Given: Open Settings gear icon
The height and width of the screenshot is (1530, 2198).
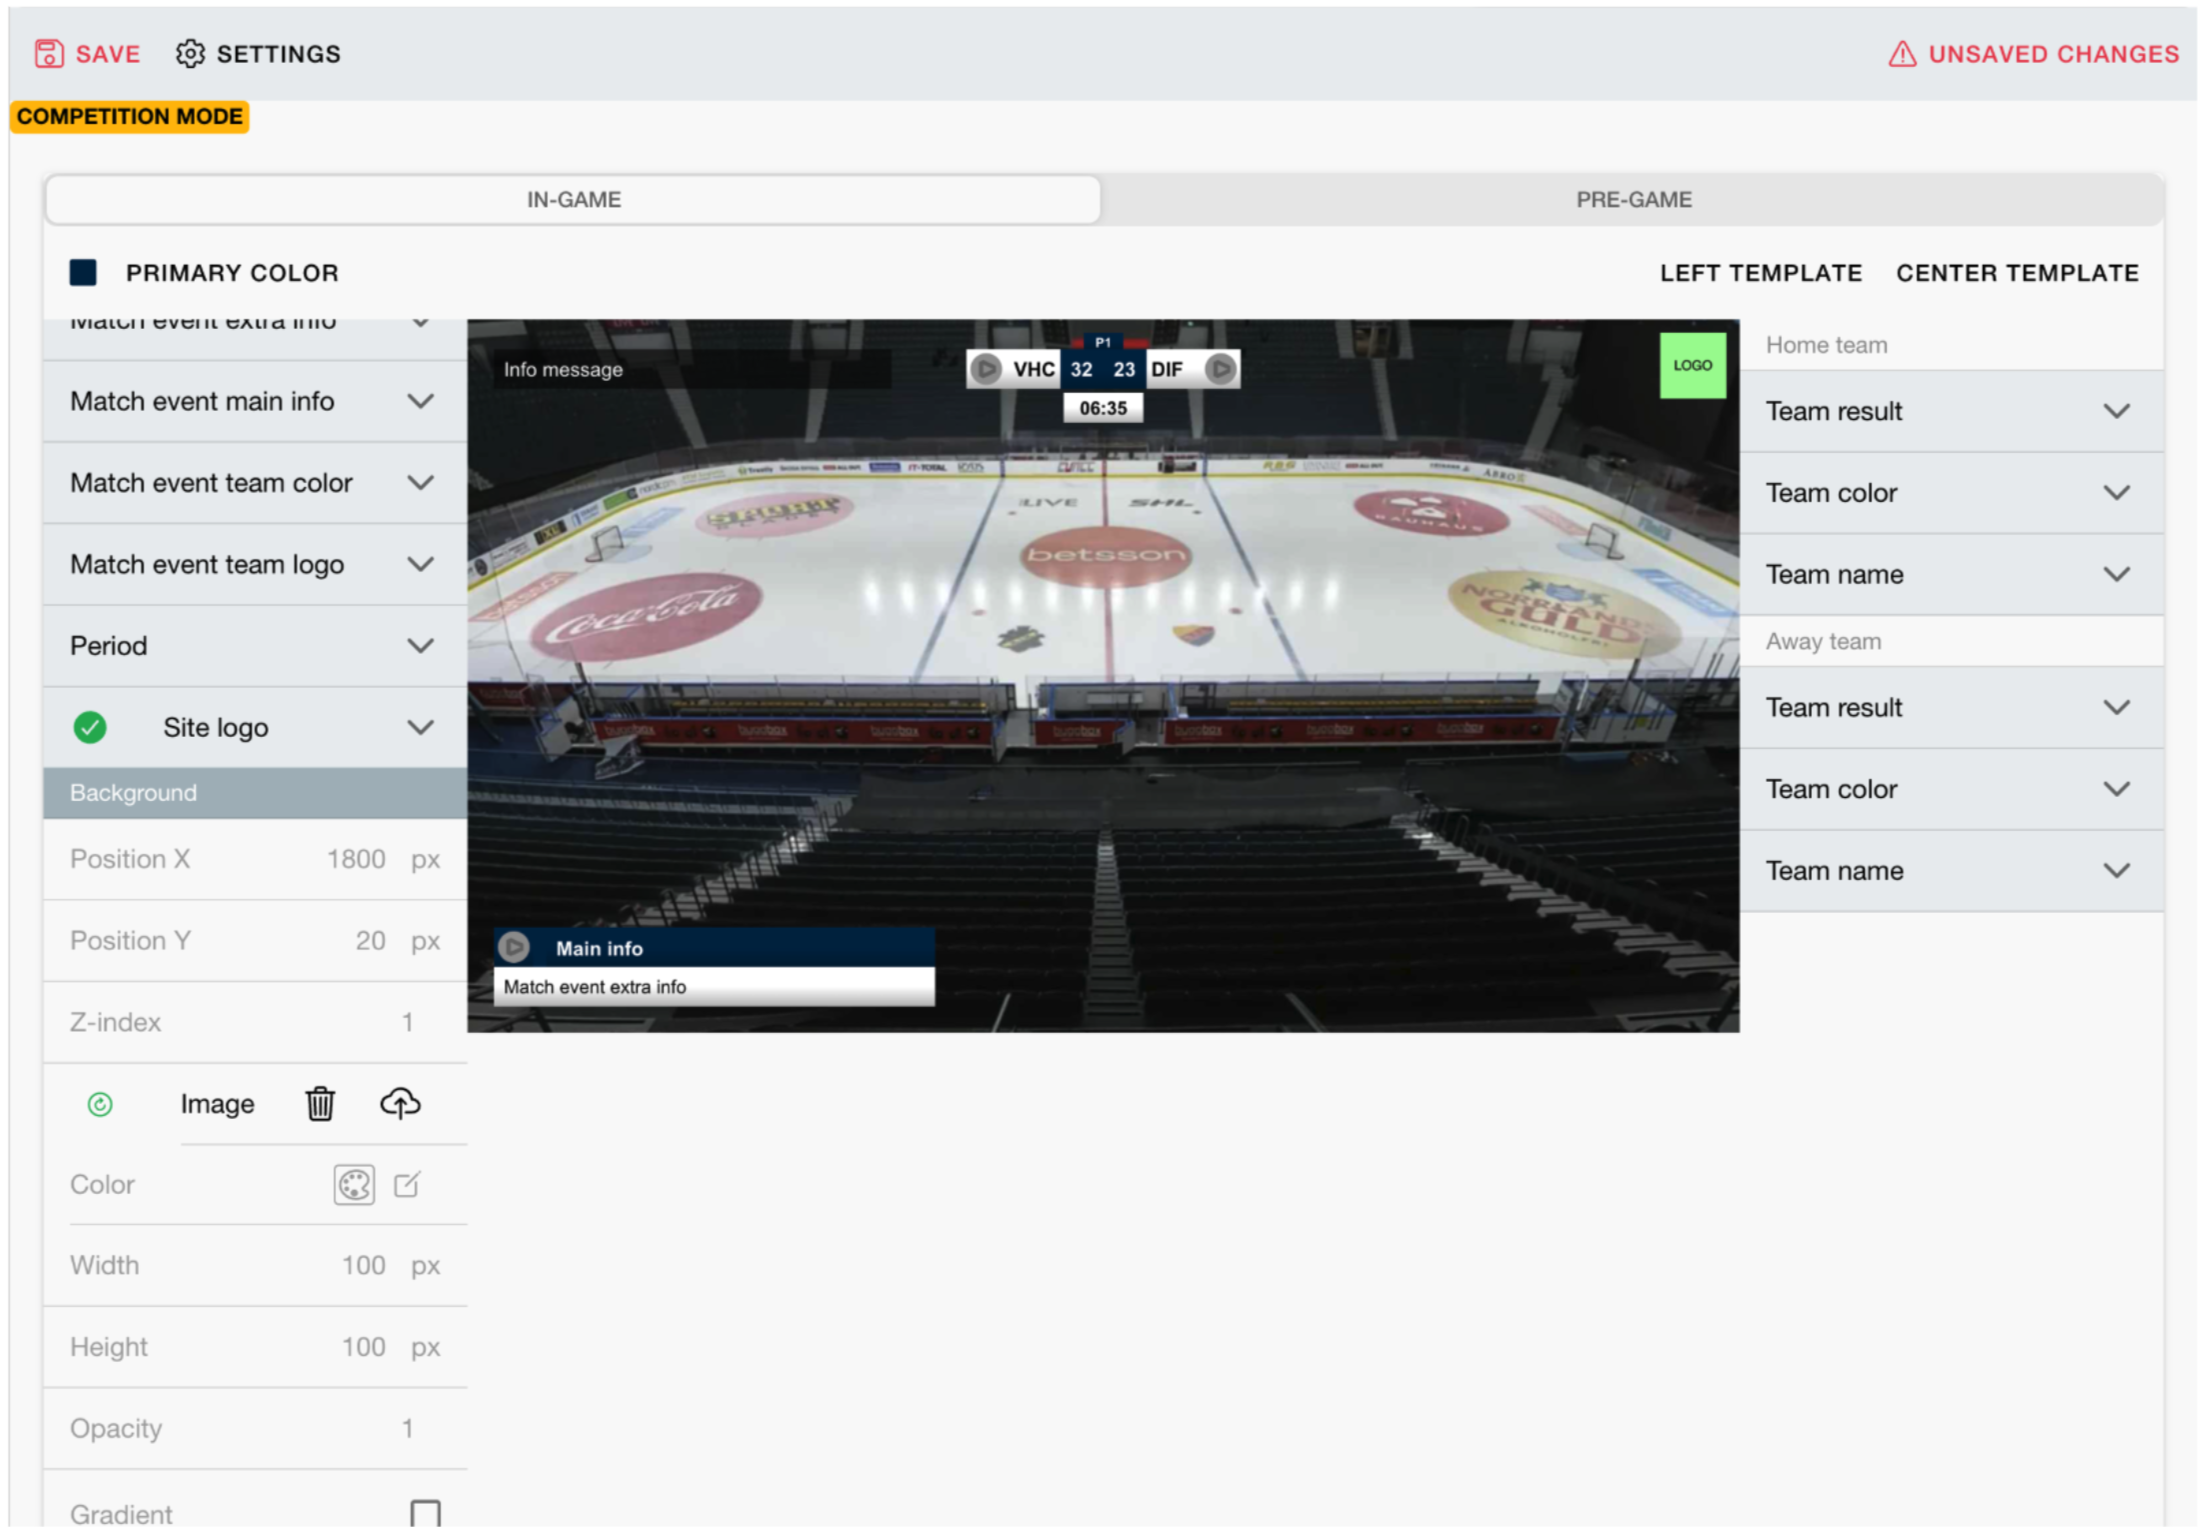Looking at the screenshot, I should pos(190,53).
